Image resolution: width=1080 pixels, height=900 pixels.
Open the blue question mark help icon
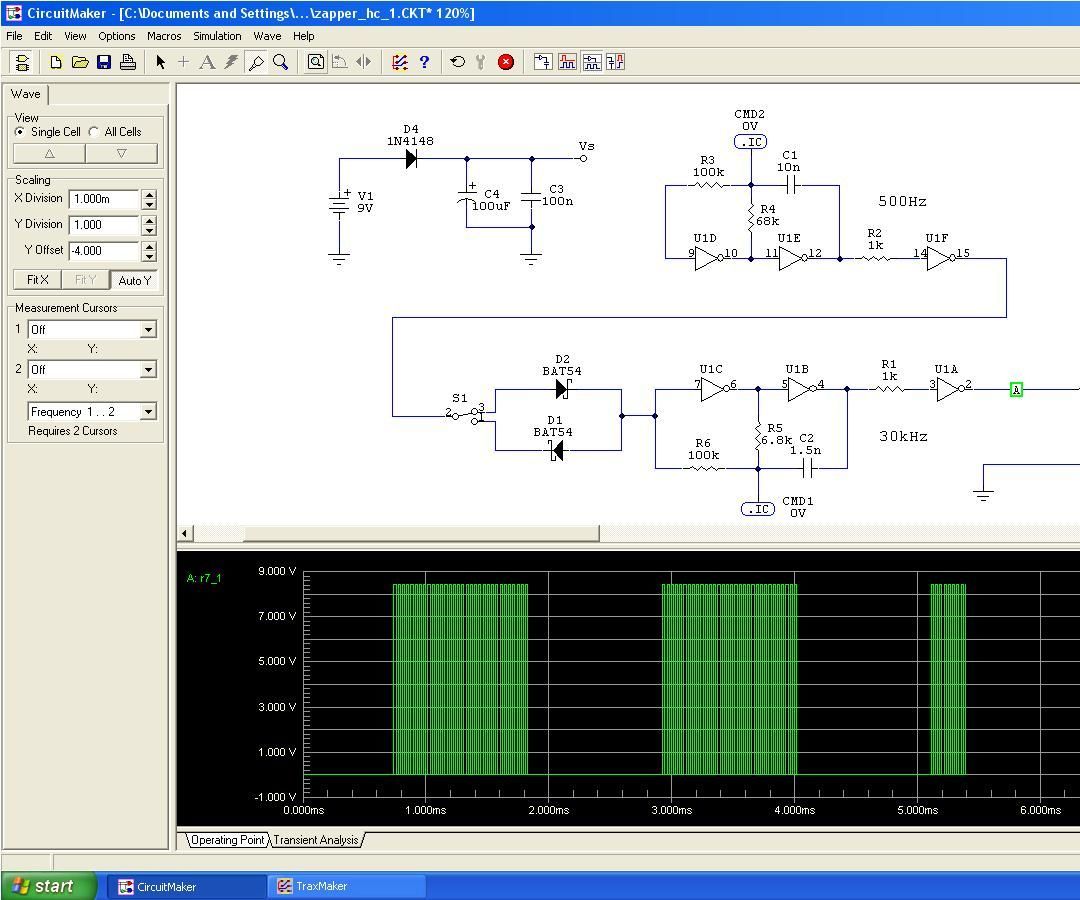[x=424, y=62]
